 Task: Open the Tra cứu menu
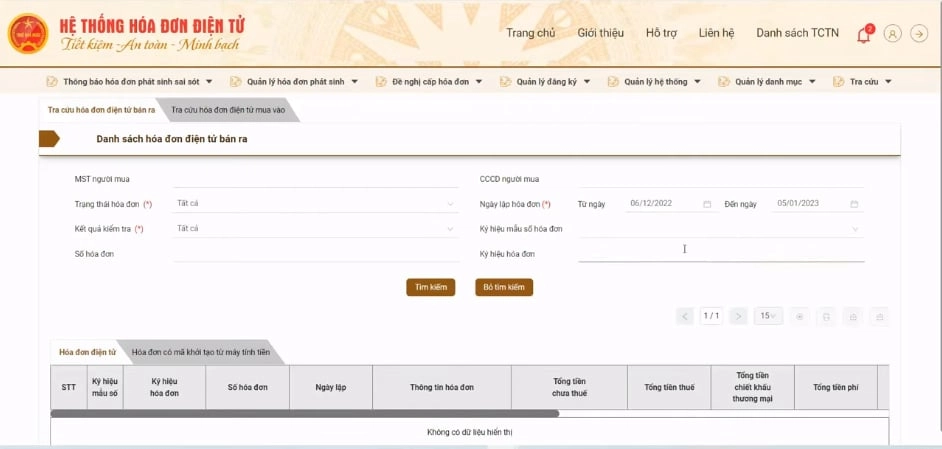click(x=863, y=82)
